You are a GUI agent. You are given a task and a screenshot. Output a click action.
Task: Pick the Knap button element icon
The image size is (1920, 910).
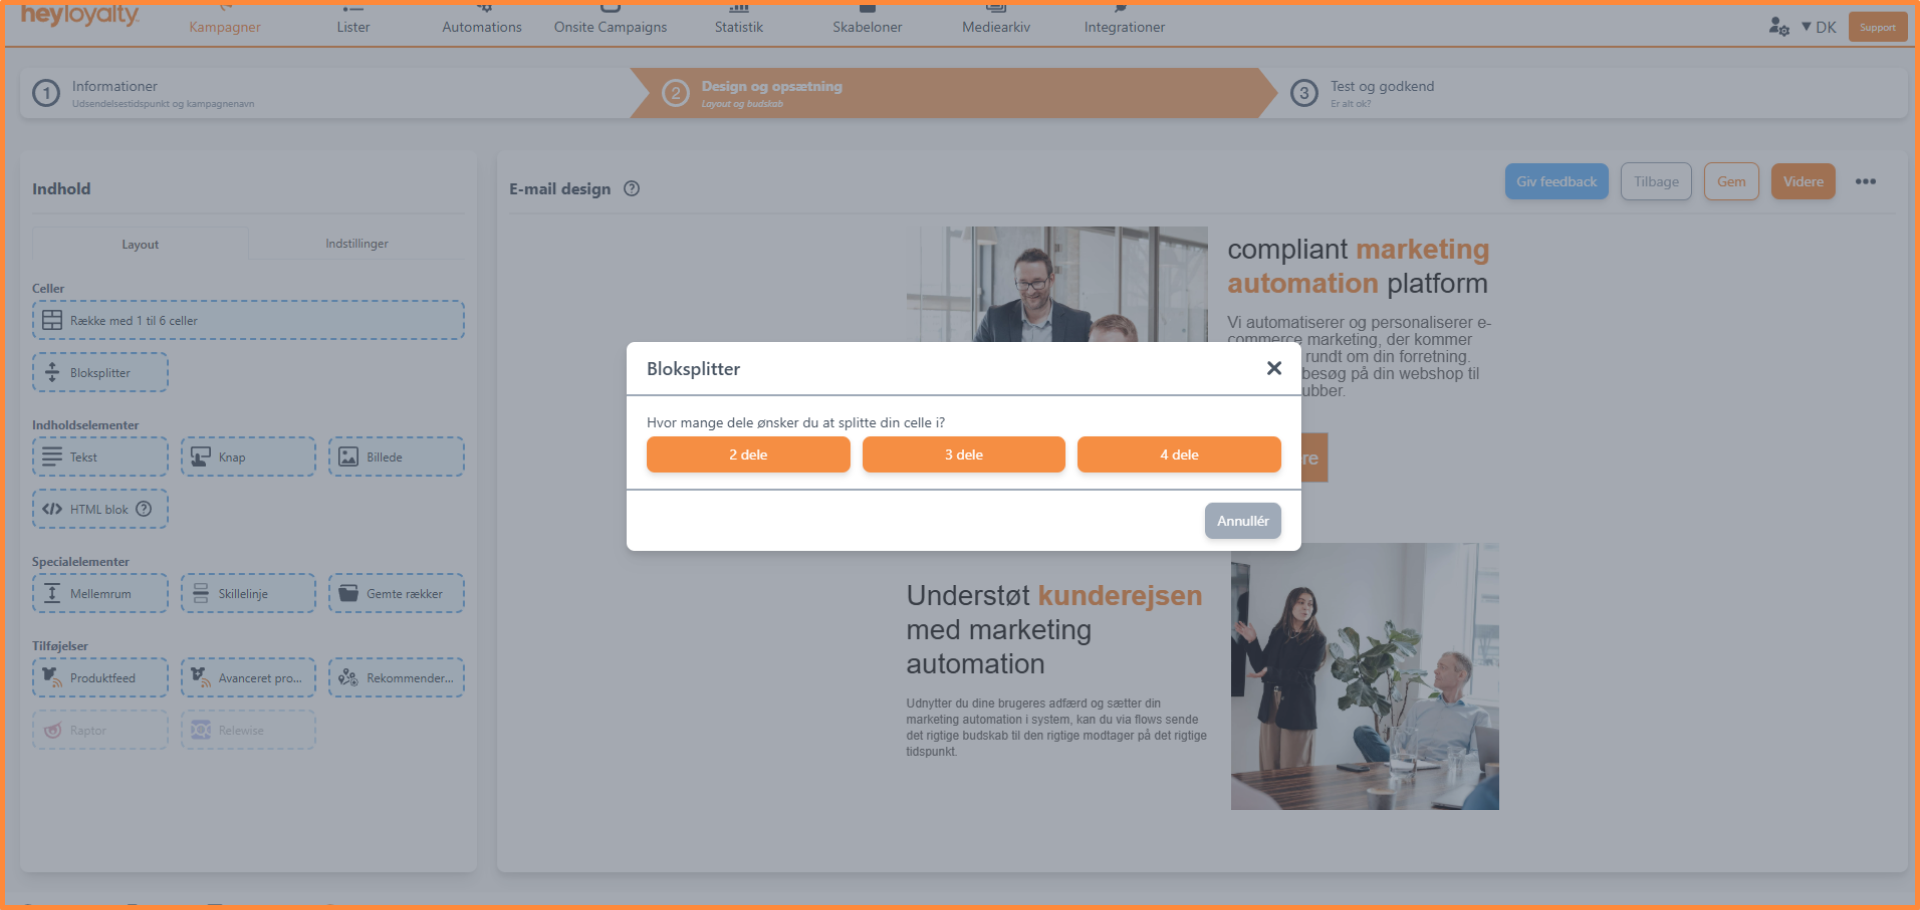click(201, 457)
